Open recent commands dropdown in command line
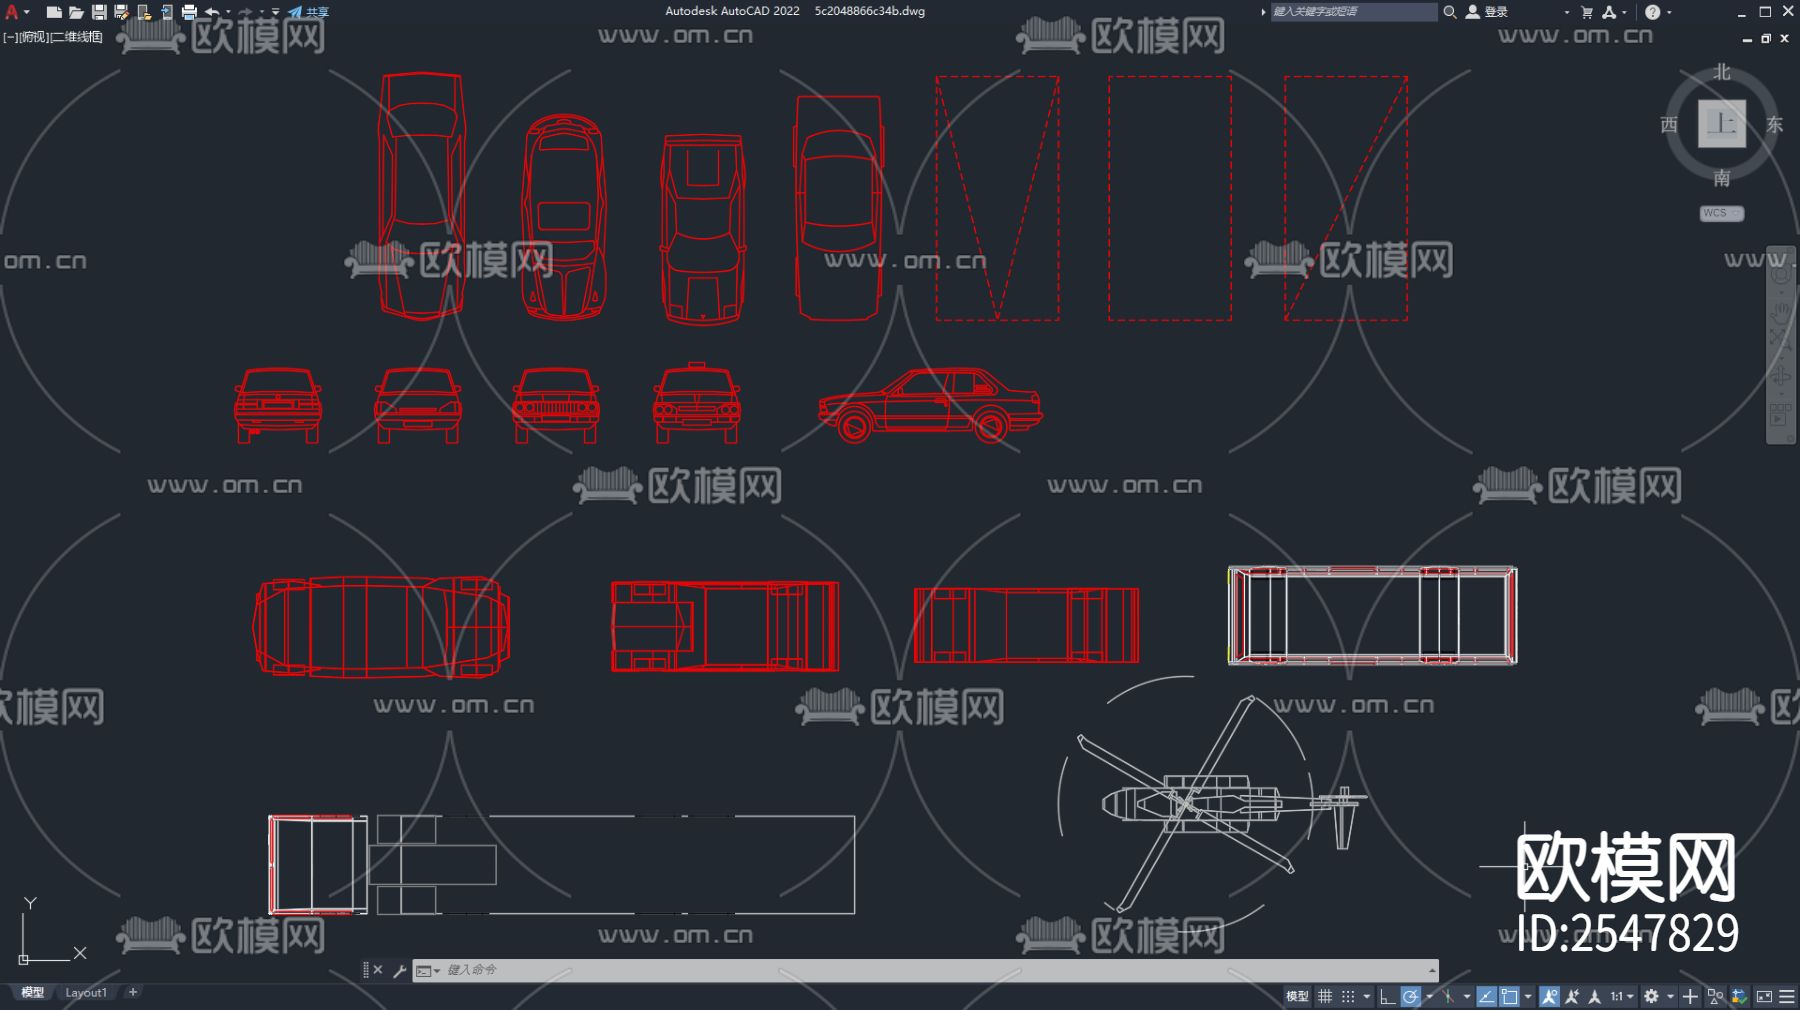 click(x=428, y=970)
